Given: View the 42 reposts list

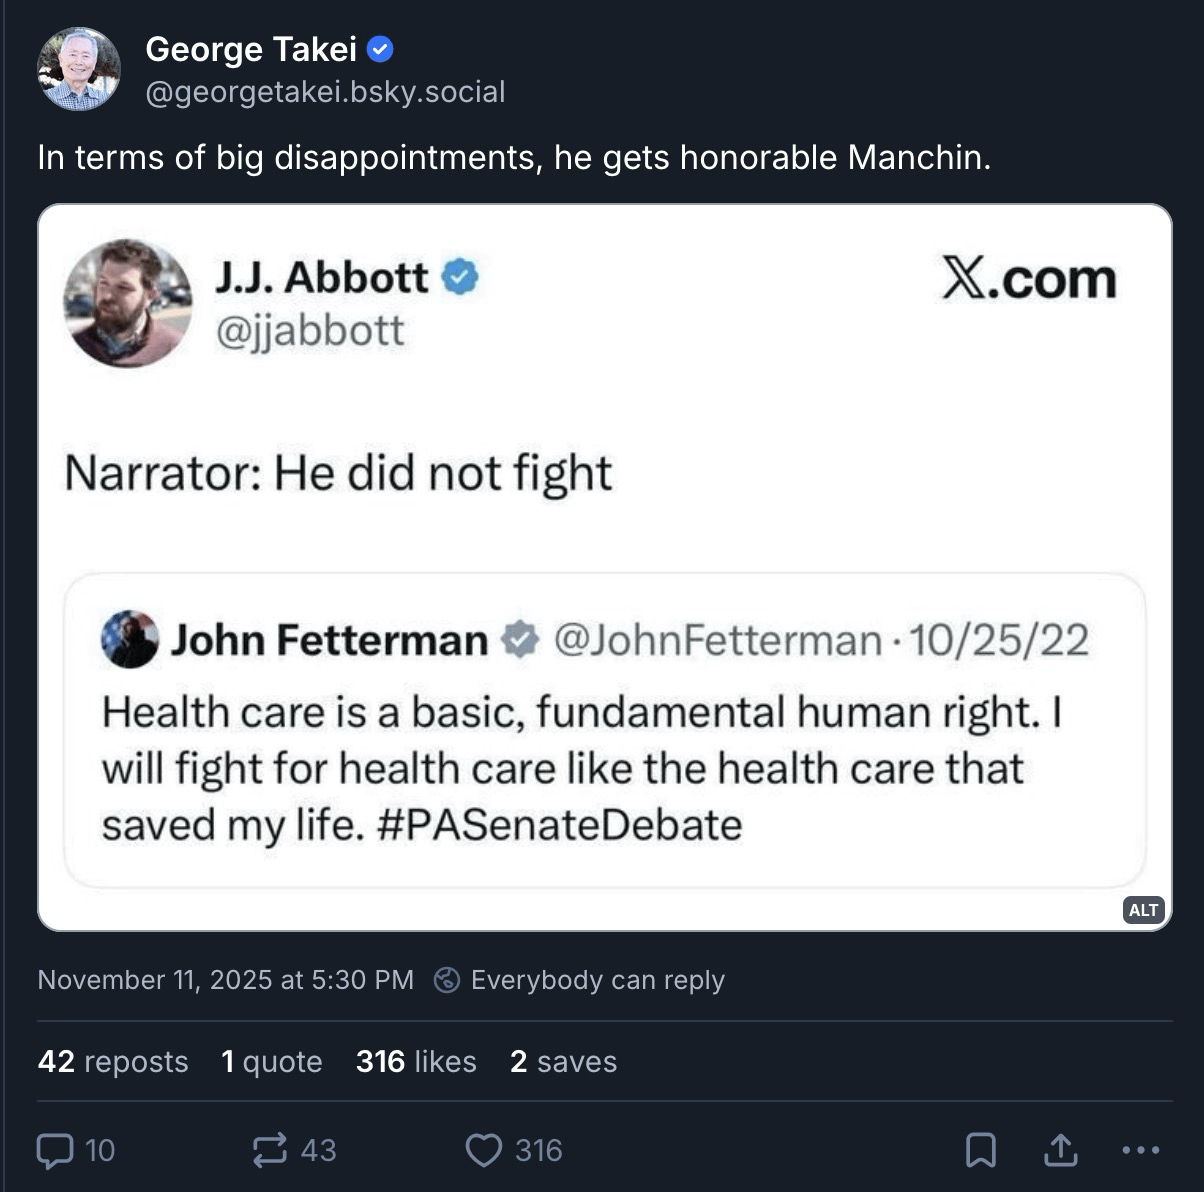Looking at the screenshot, I should pos(113,1061).
